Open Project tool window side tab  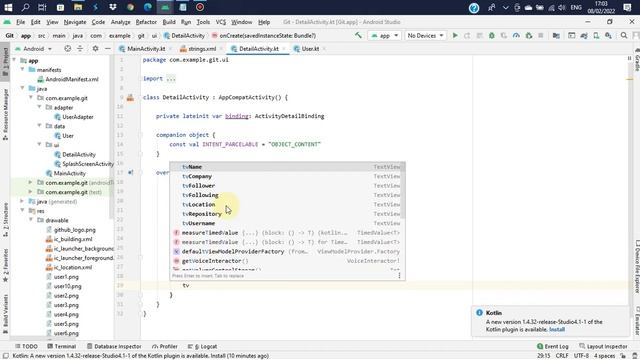pyautogui.click(x=5, y=61)
